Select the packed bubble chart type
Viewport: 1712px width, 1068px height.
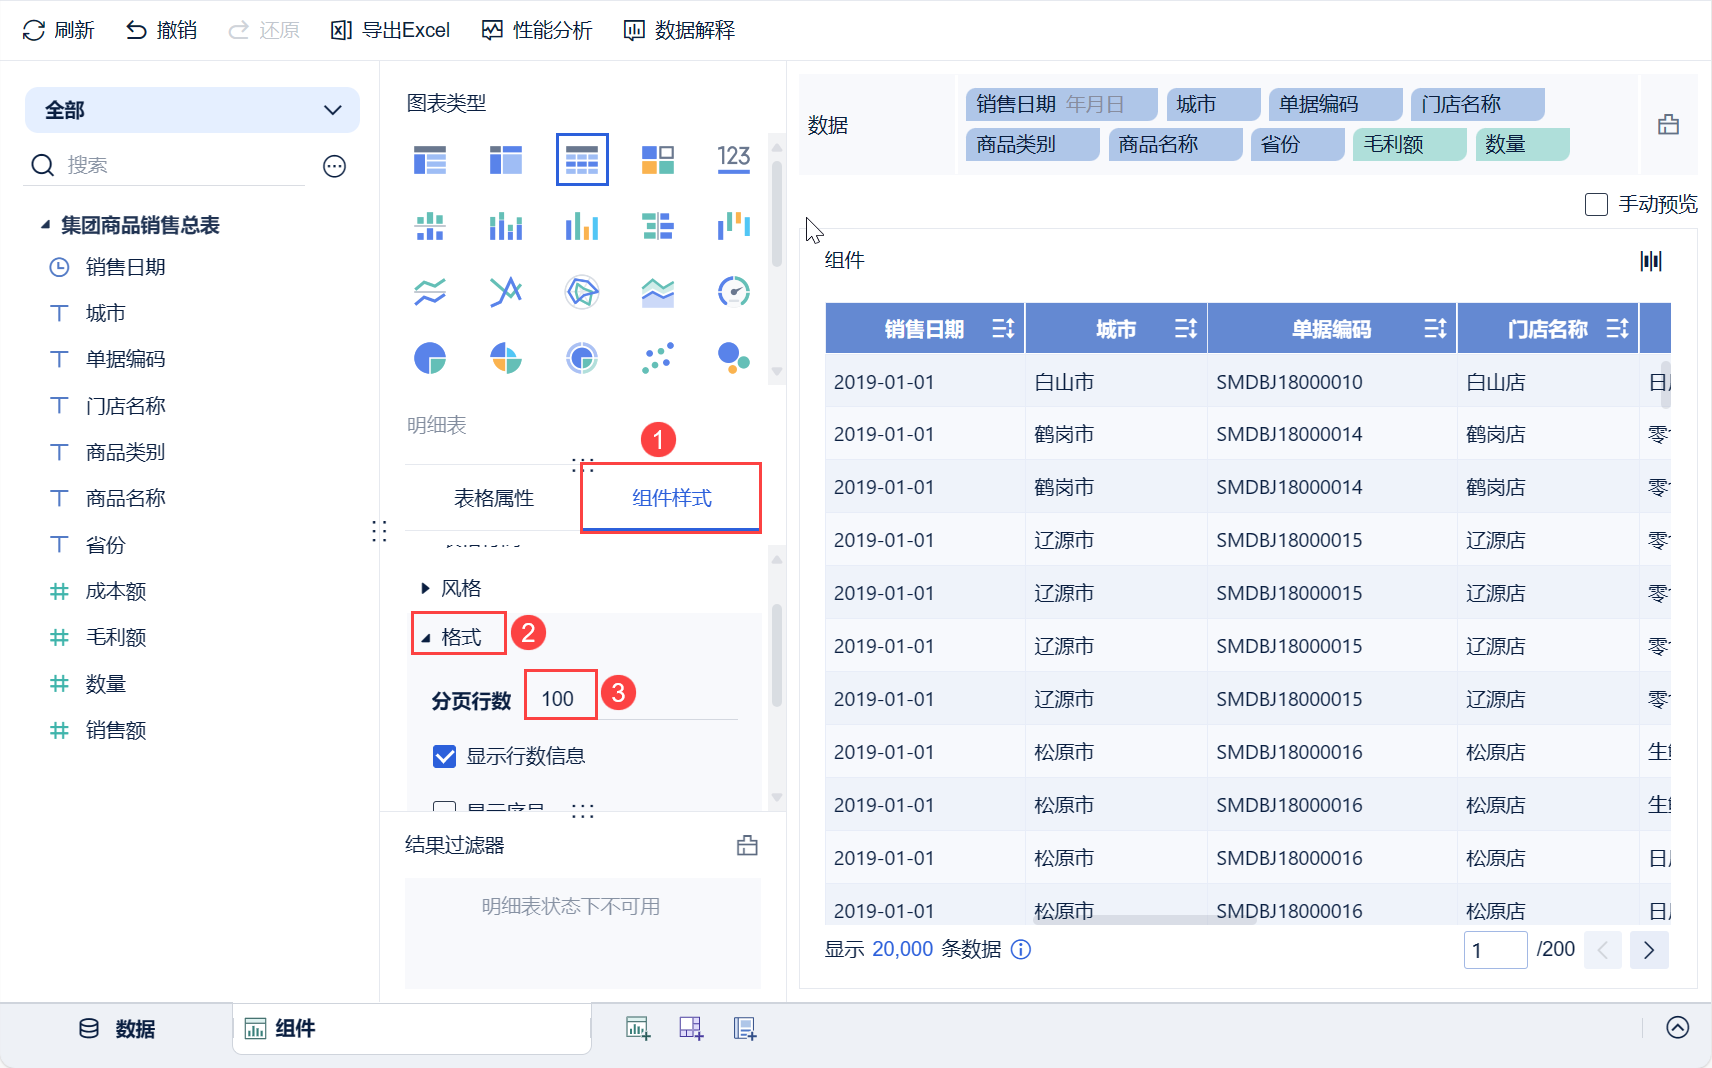click(734, 358)
